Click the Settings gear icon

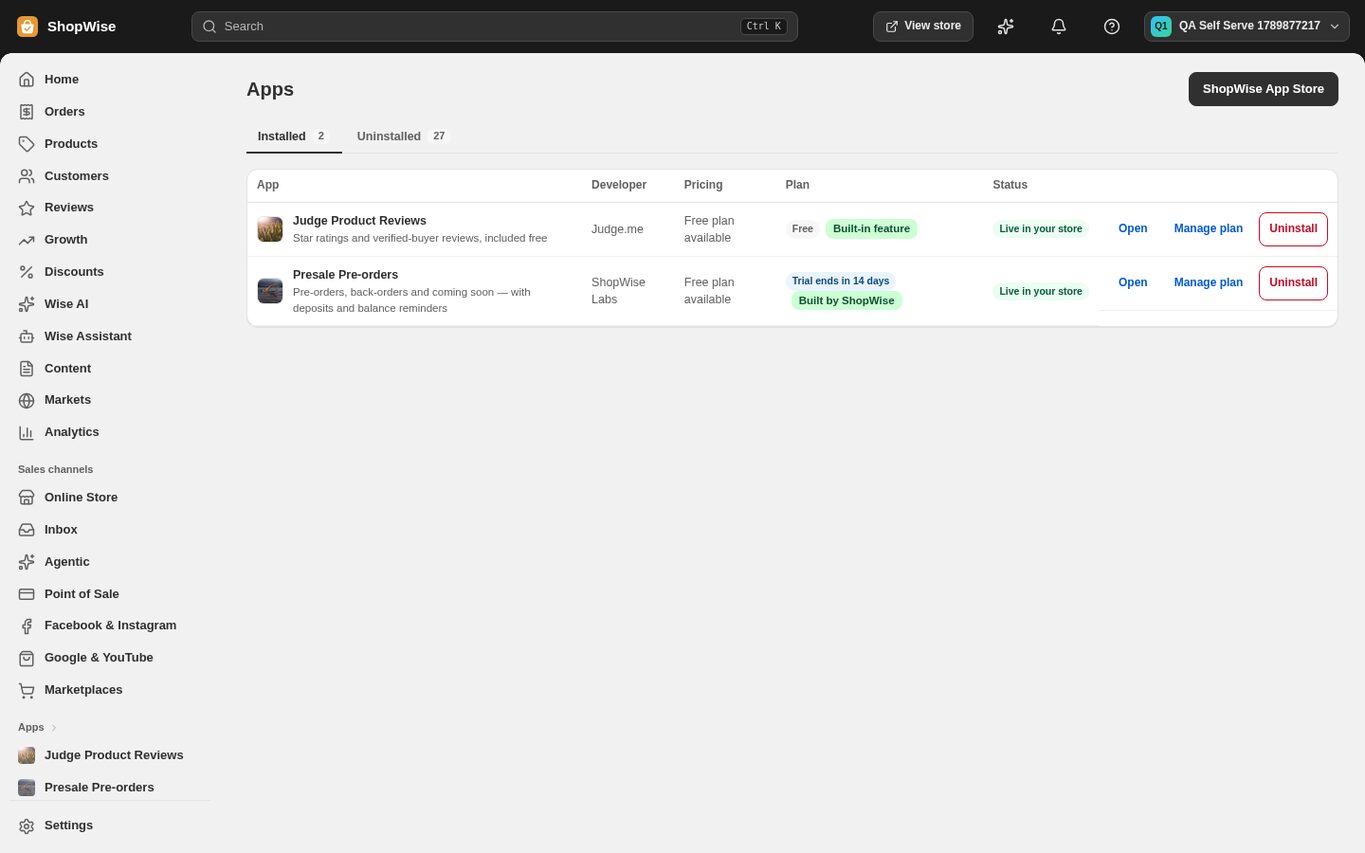pos(27,826)
